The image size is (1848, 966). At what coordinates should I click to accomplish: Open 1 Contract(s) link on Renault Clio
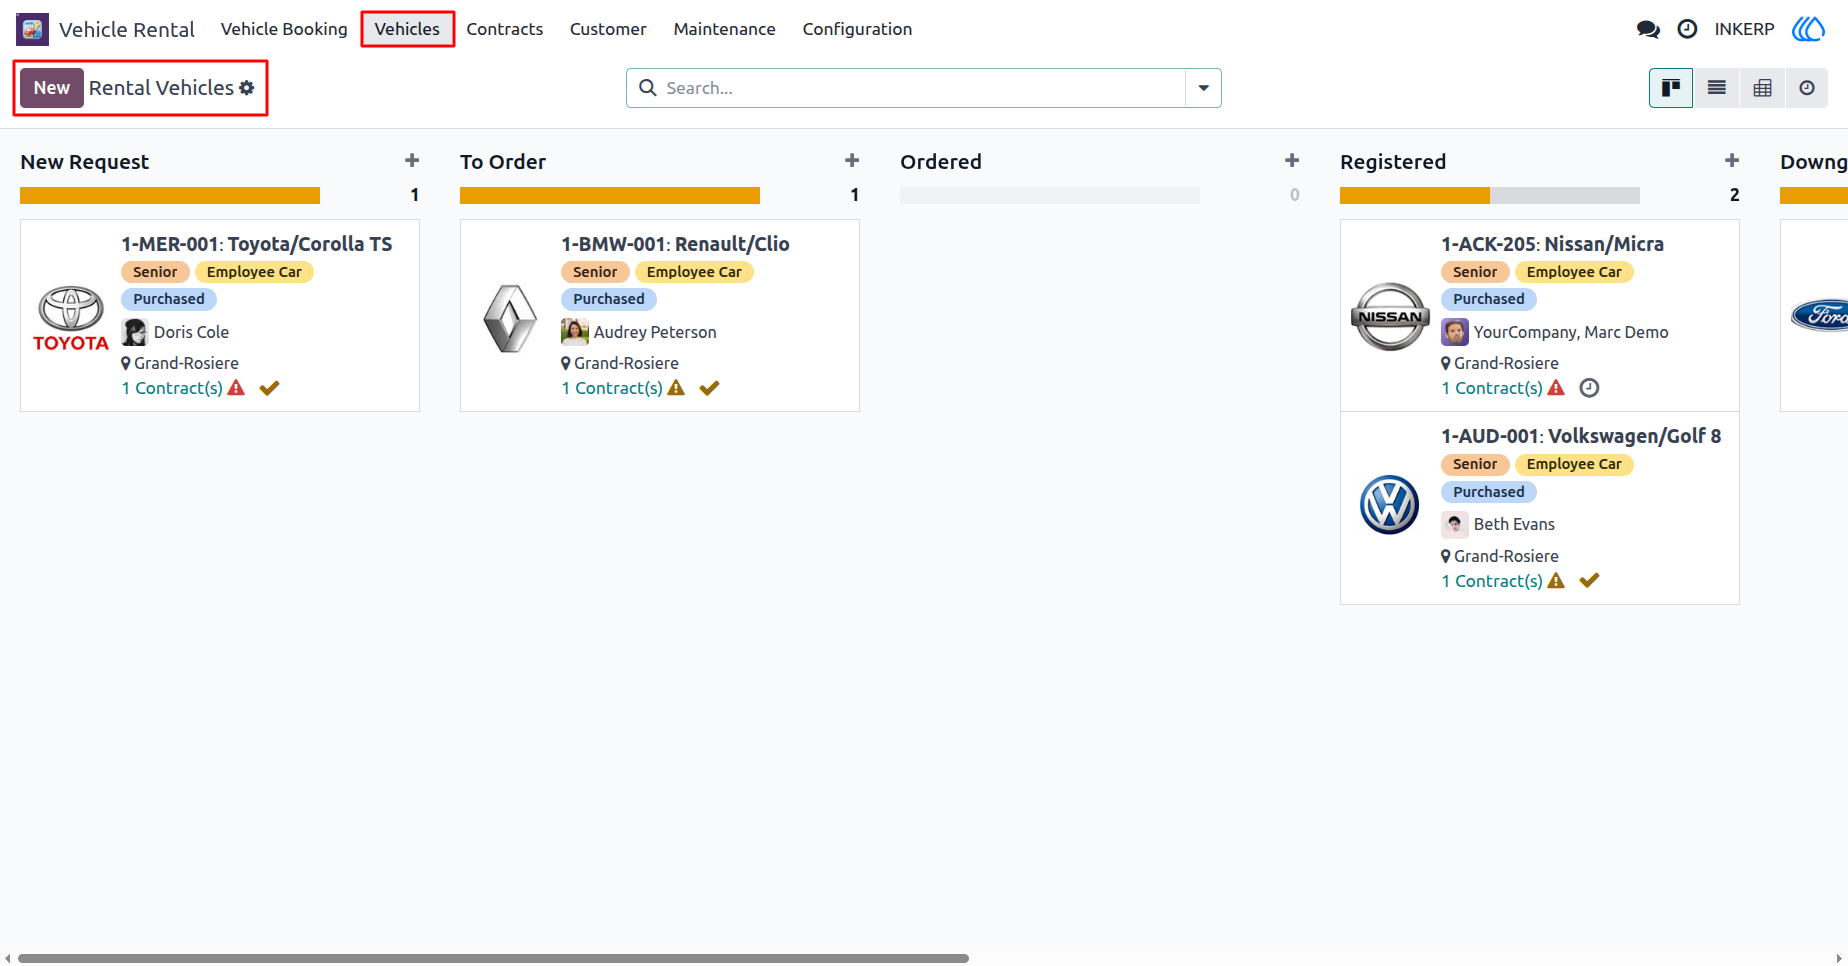click(x=612, y=388)
